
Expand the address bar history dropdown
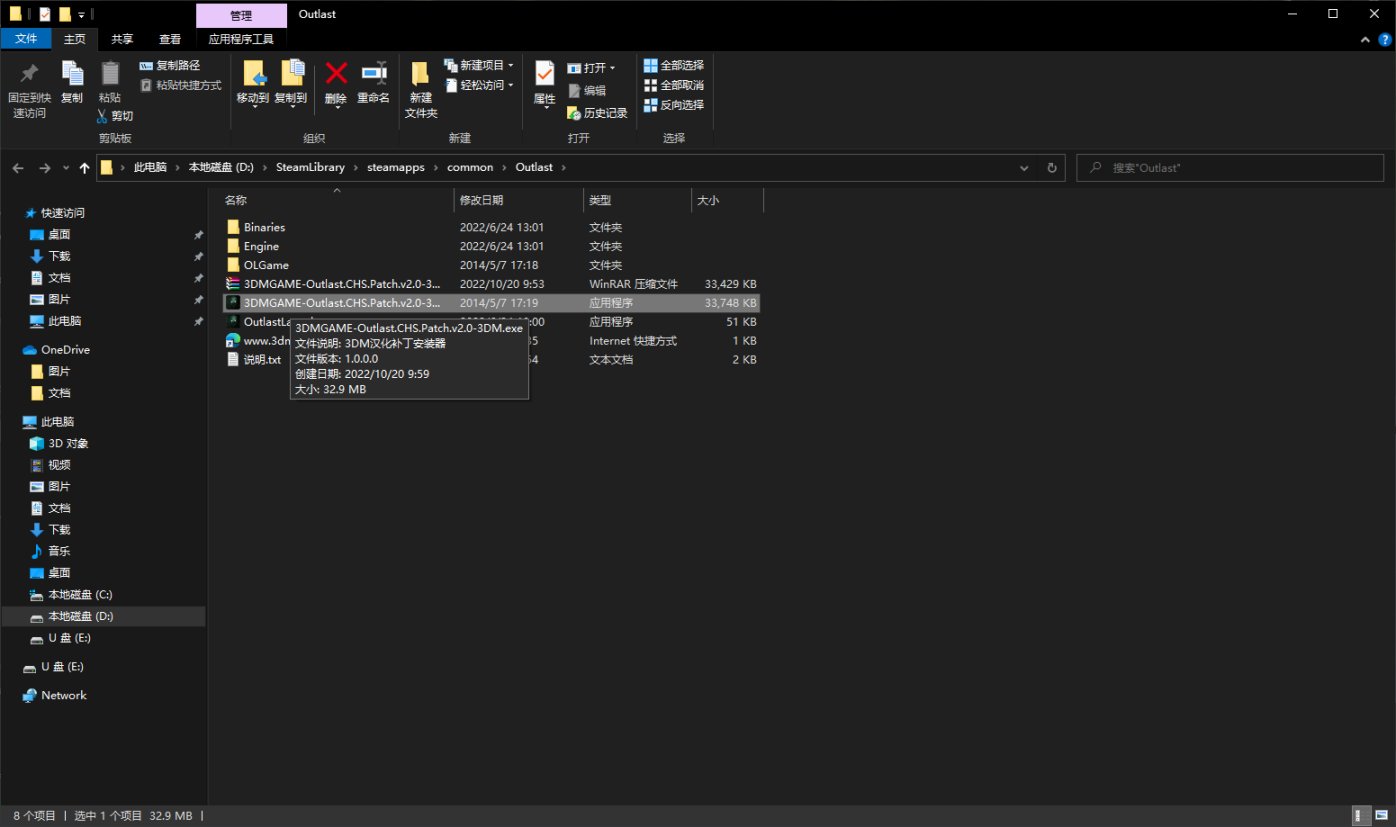click(1024, 168)
